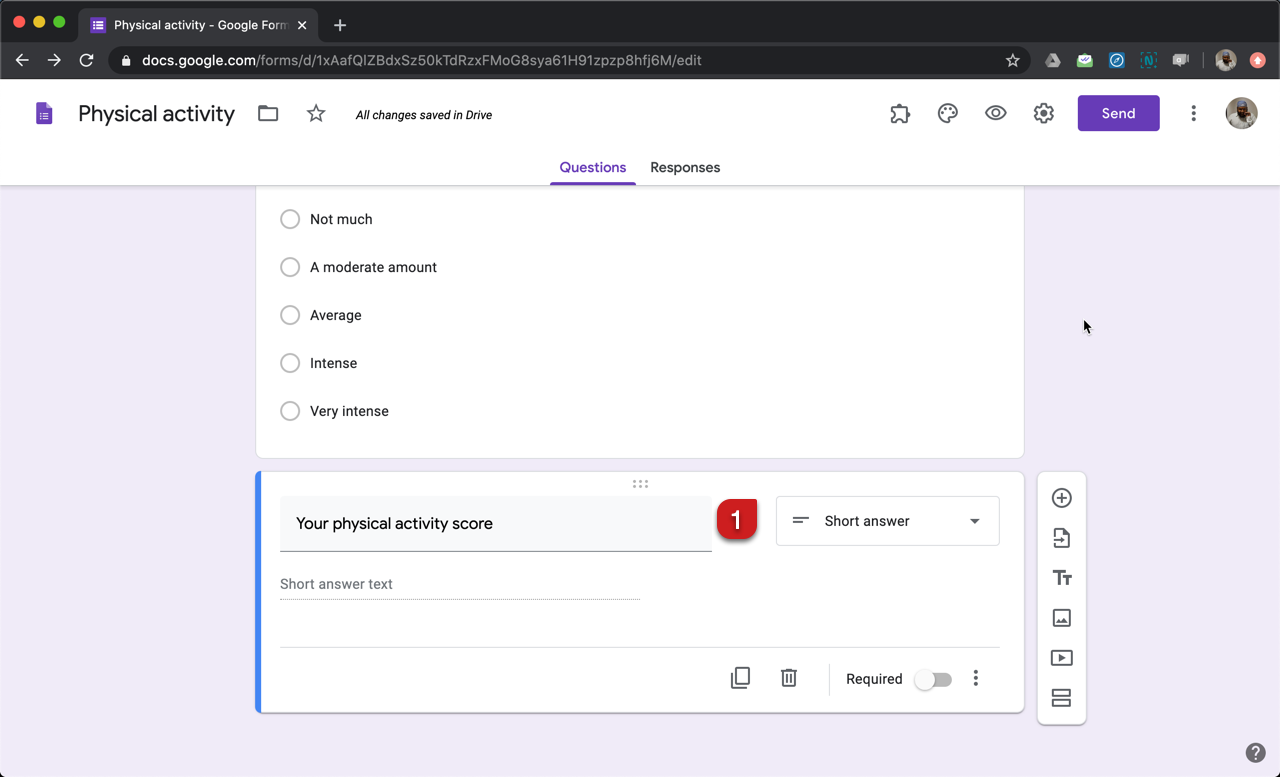The width and height of the screenshot is (1280, 777).
Task: Add a title and description block
Action: pos(1061,577)
